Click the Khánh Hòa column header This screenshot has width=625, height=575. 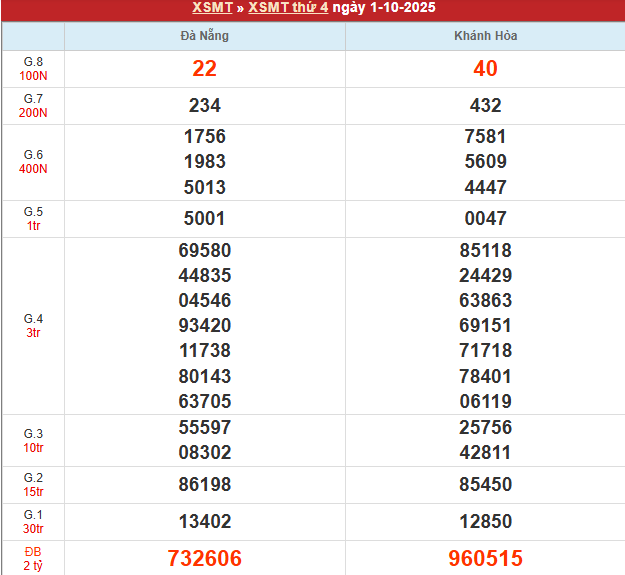485,36
